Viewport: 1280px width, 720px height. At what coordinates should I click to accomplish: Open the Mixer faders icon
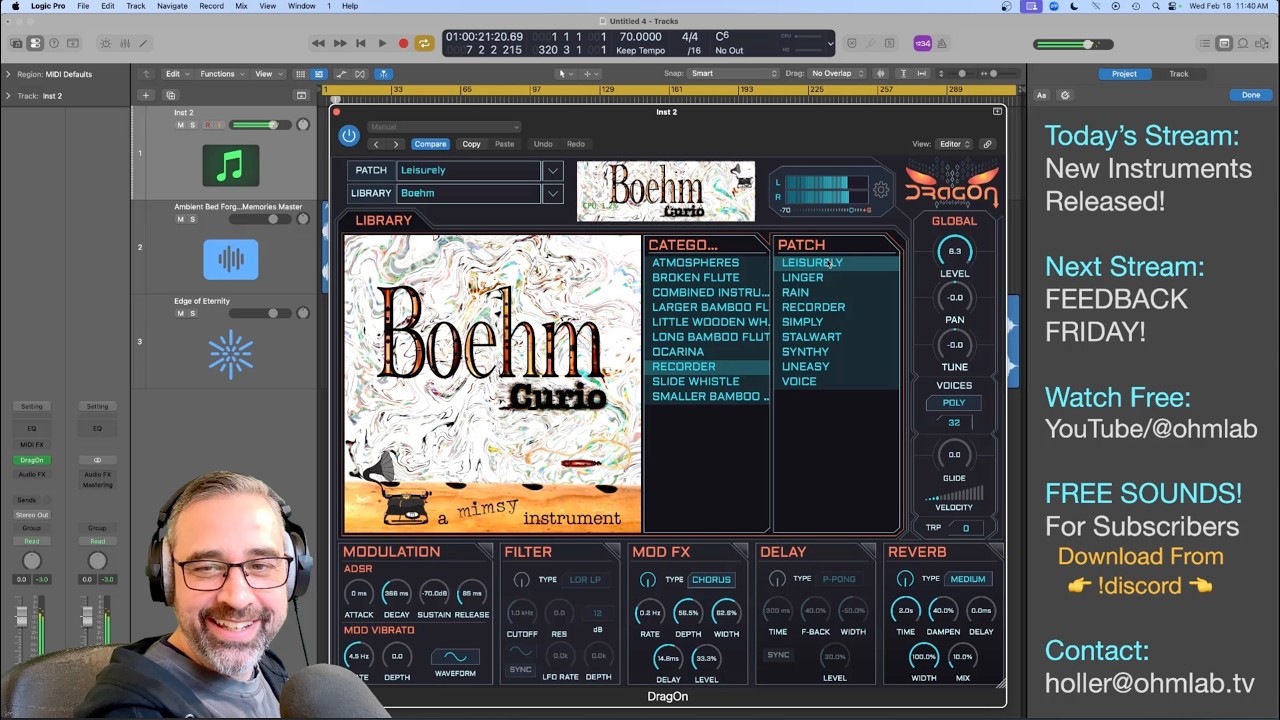tap(125, 43)
